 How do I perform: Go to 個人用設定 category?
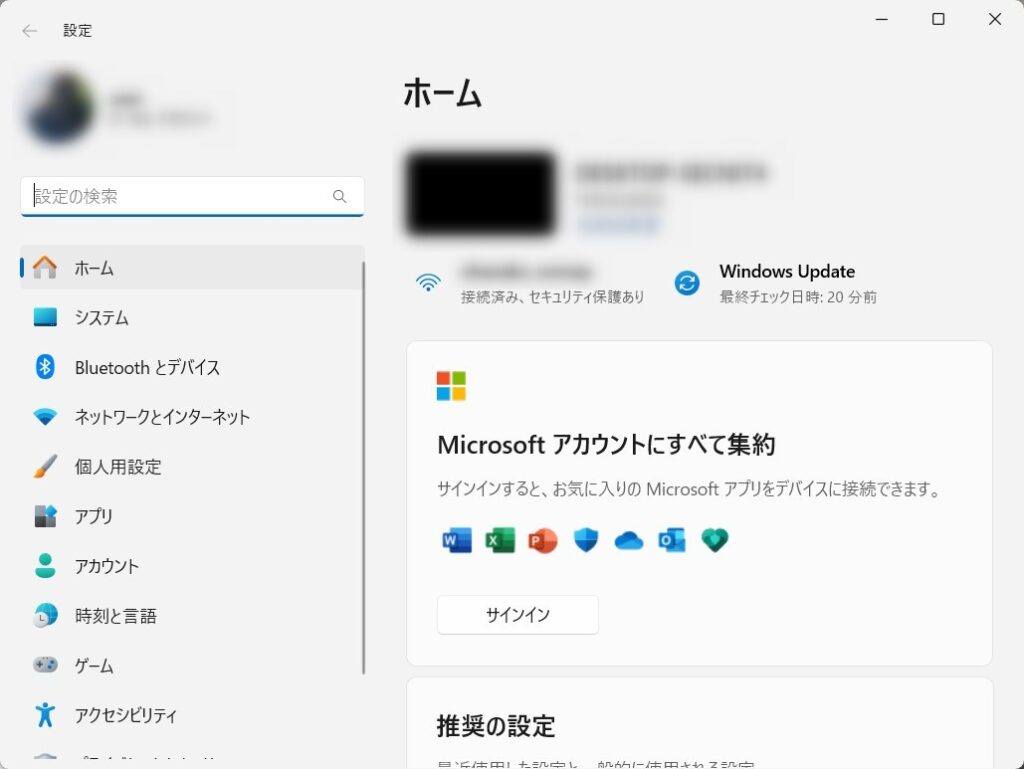(117, 467)
